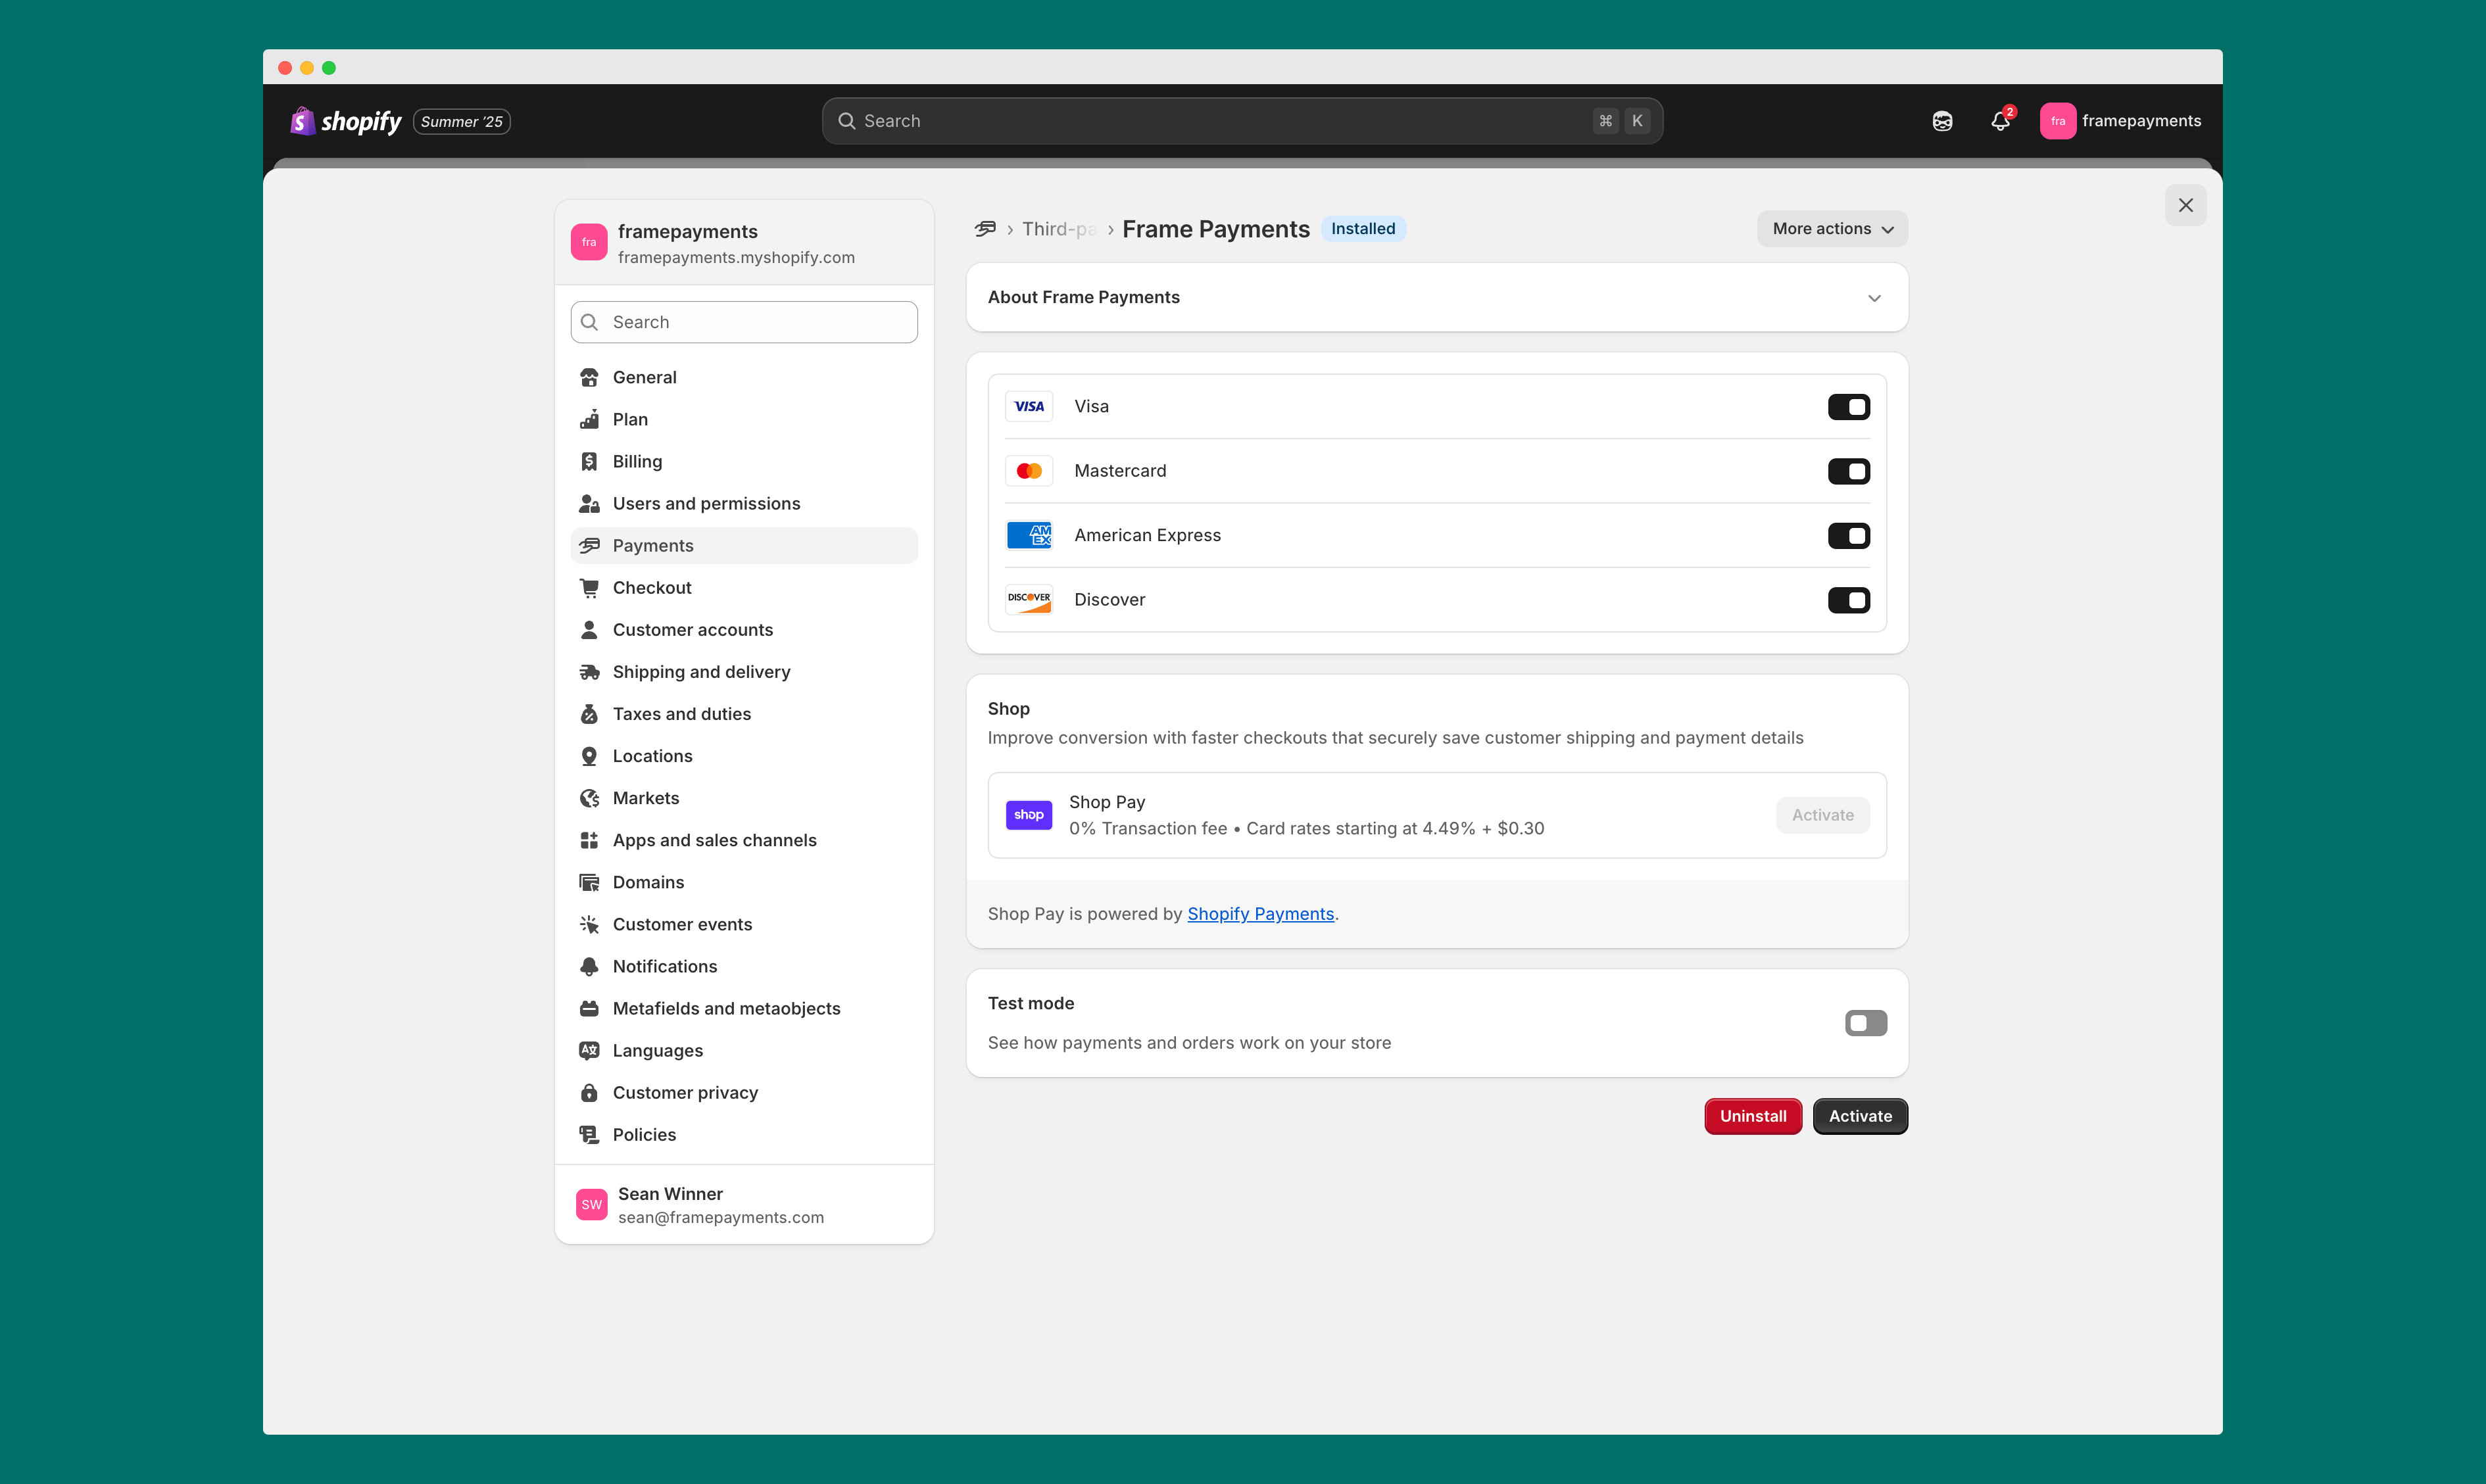Click the Apps and sales channels icon
This screenshot has height=1484, width=2486.
point(589,840)
